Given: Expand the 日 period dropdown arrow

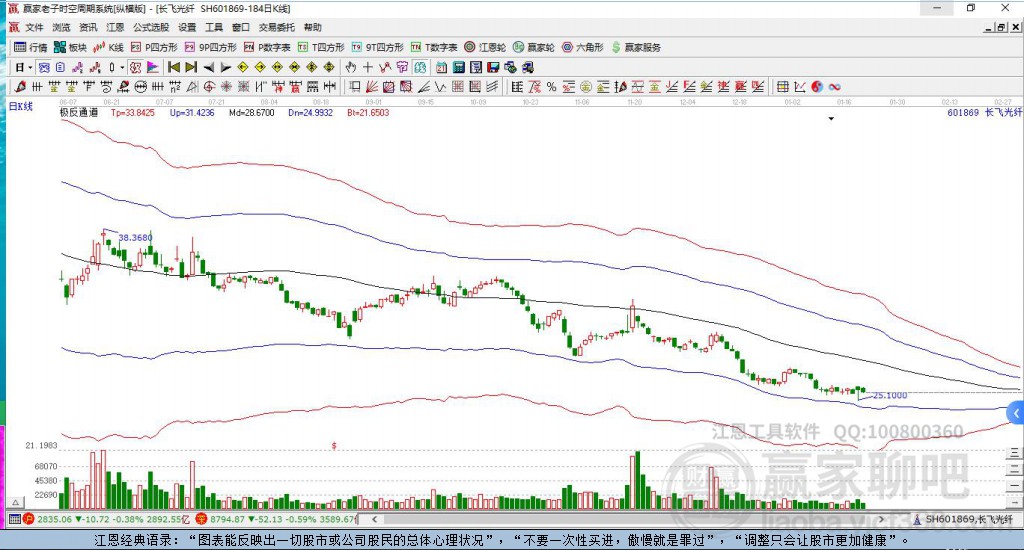Looking at the screenshot, I should 30,67.
